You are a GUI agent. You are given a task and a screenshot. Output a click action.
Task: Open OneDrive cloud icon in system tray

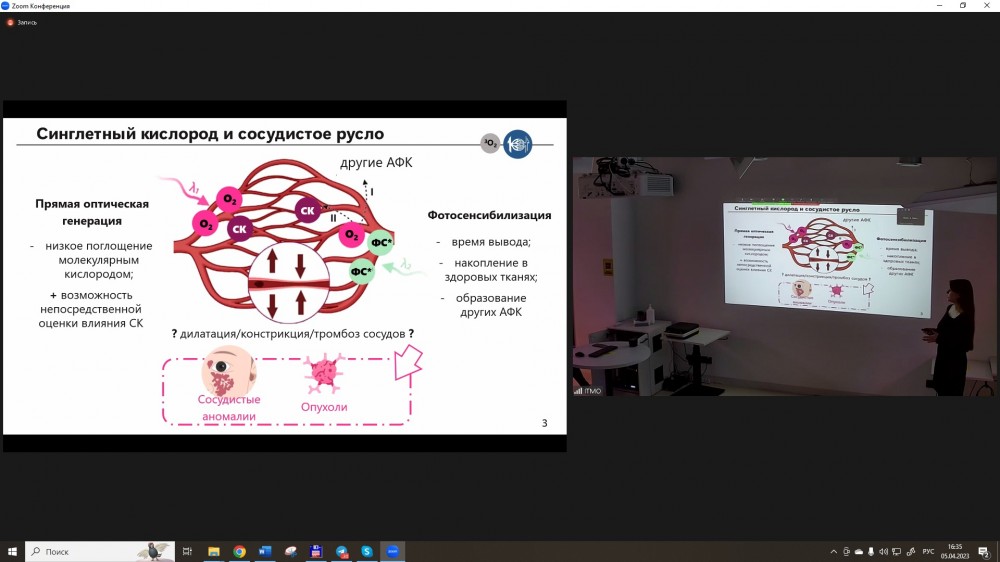859,551
